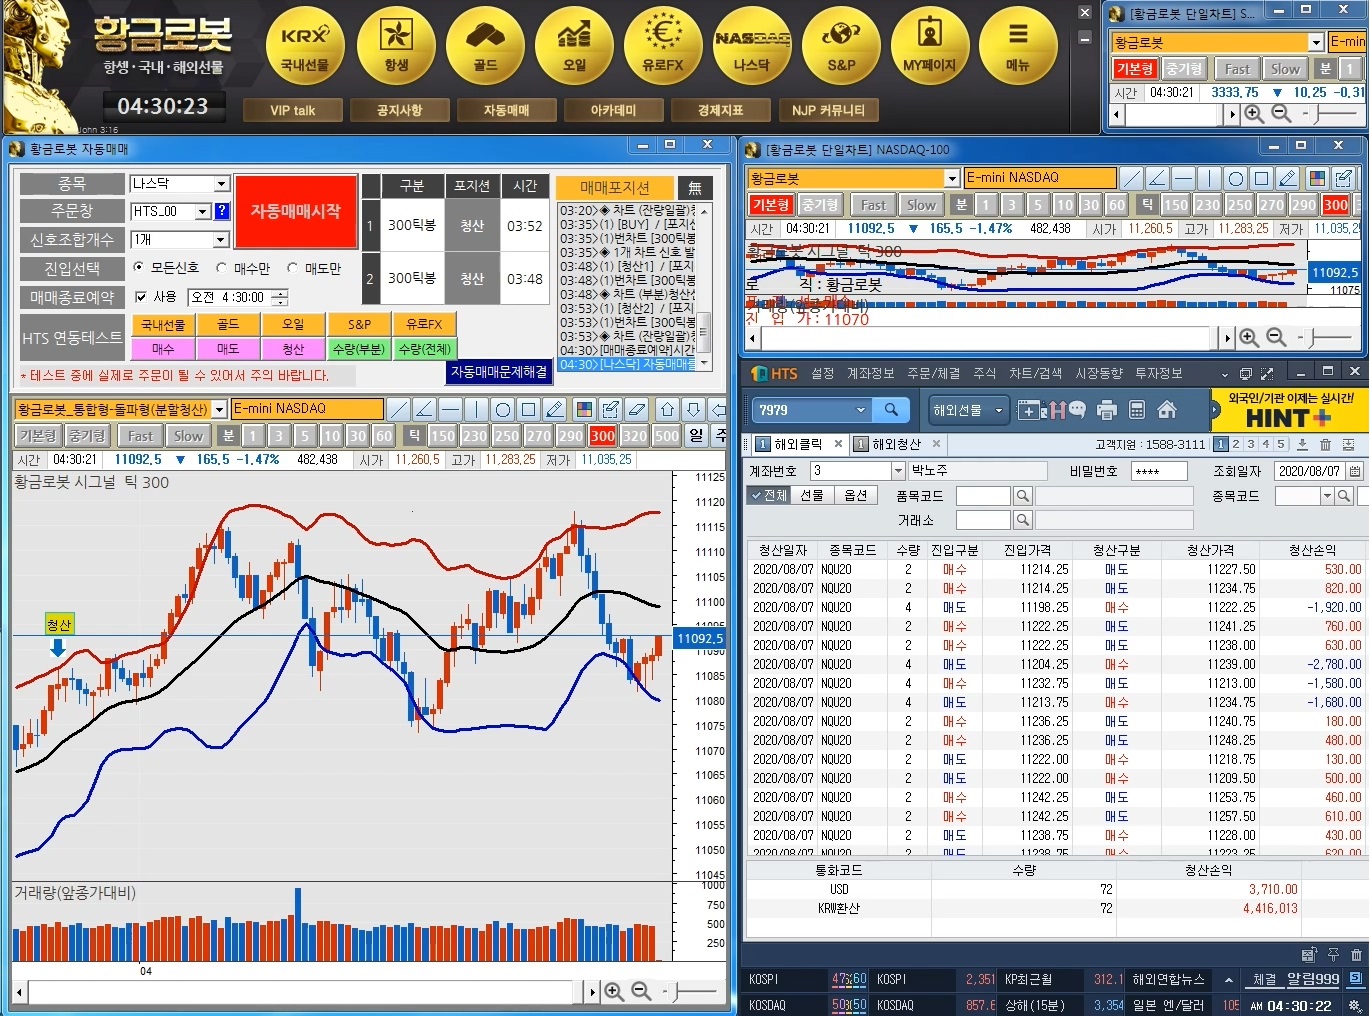Expand 황금로봇 dropdown in NASDAQ-100 chart window
1370x1016 pixels.
pyautogui.click(x=952, y=178)
